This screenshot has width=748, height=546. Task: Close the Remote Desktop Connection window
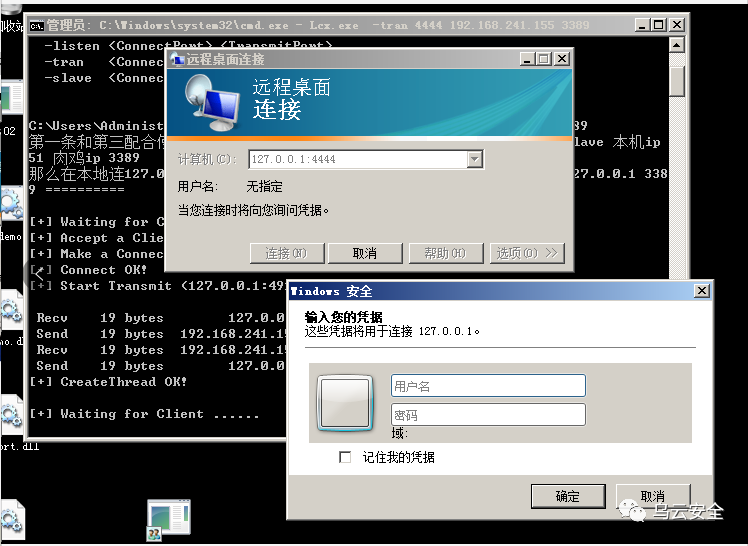[562, 59]
